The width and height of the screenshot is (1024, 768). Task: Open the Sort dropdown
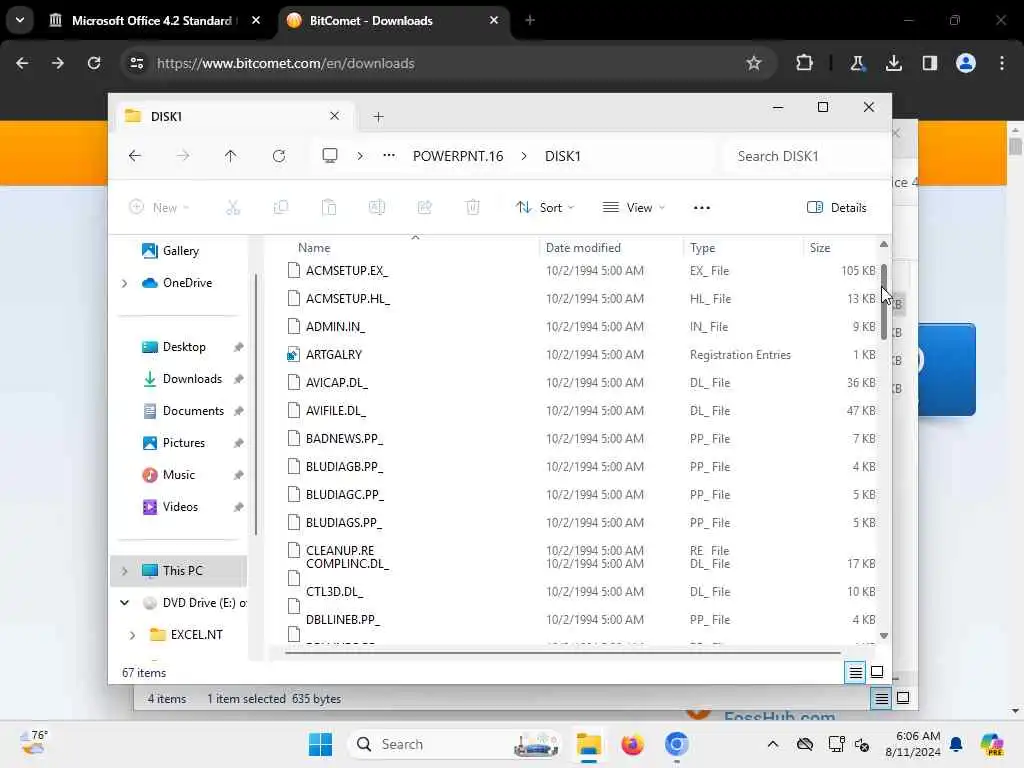coord(545,208)
